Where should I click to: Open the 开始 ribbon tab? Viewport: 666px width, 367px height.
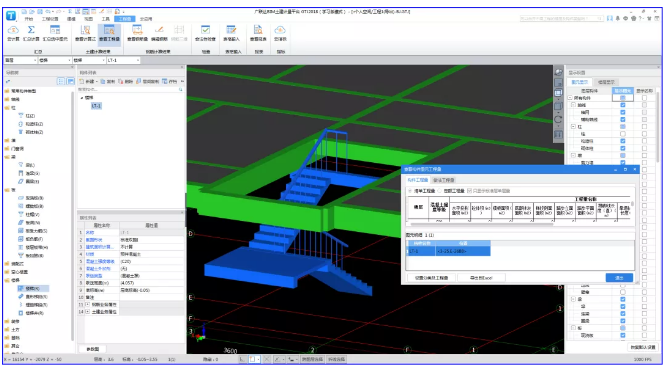click(28, 19)
